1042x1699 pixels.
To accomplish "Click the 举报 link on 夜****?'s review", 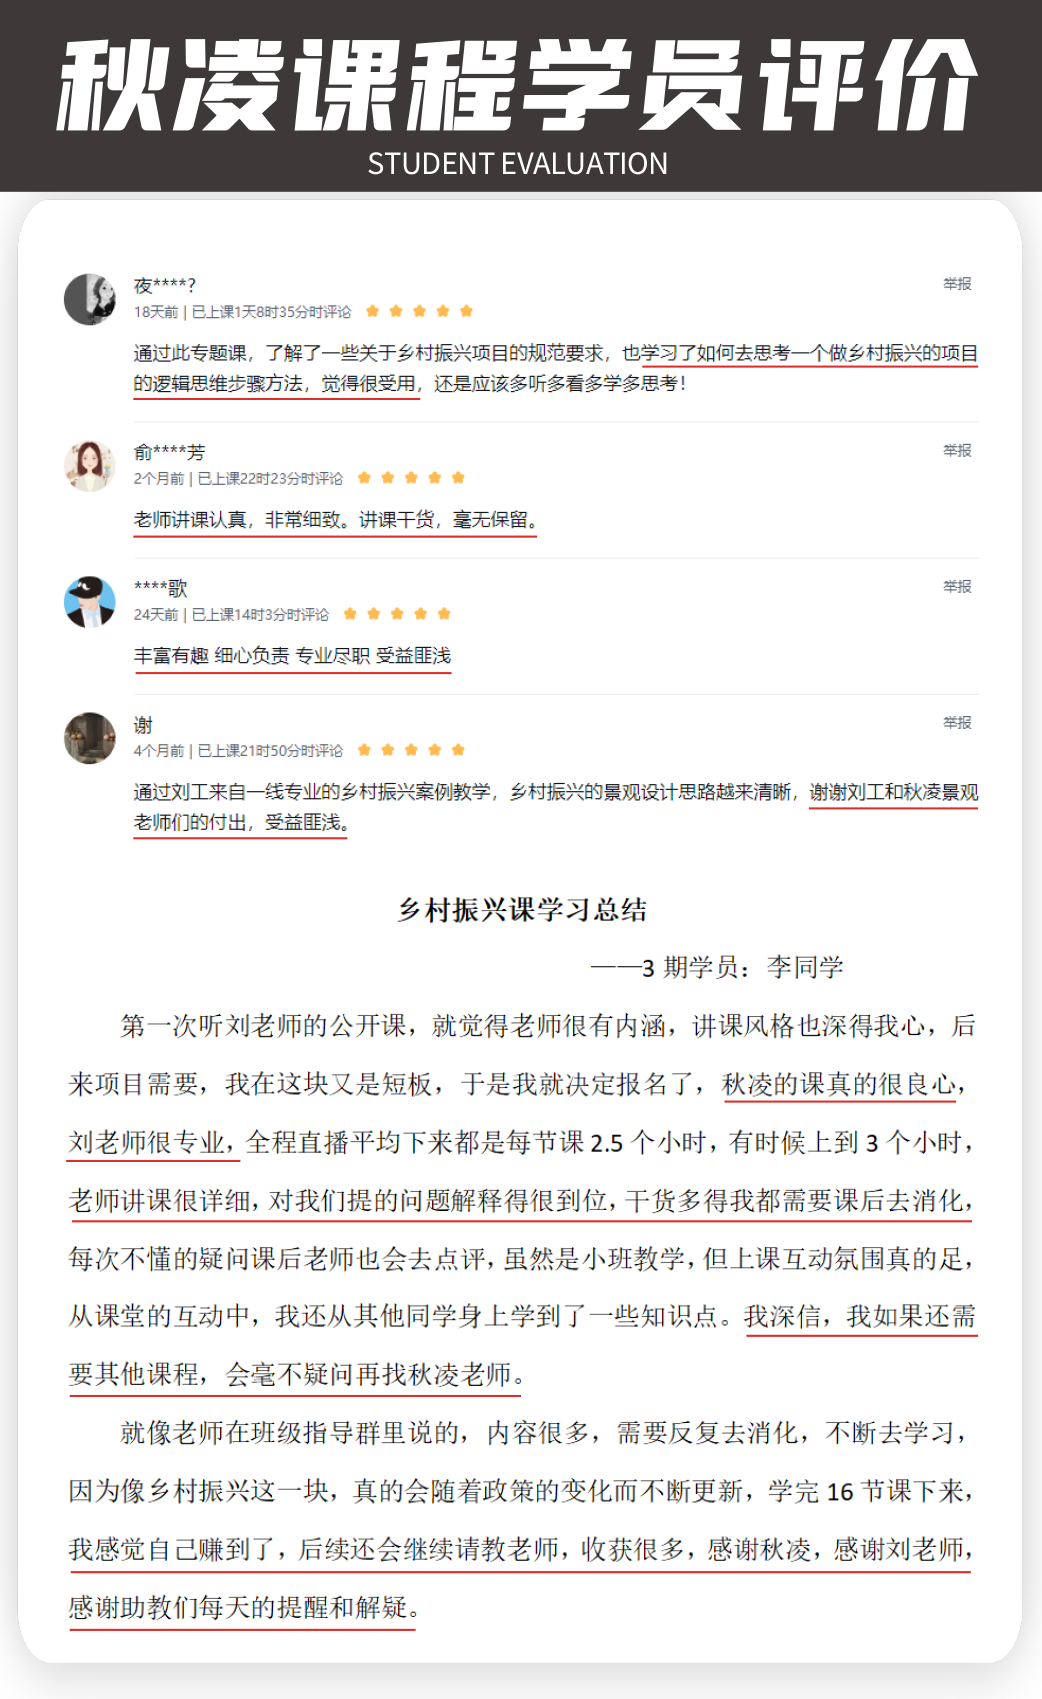I will coord(957,284).
